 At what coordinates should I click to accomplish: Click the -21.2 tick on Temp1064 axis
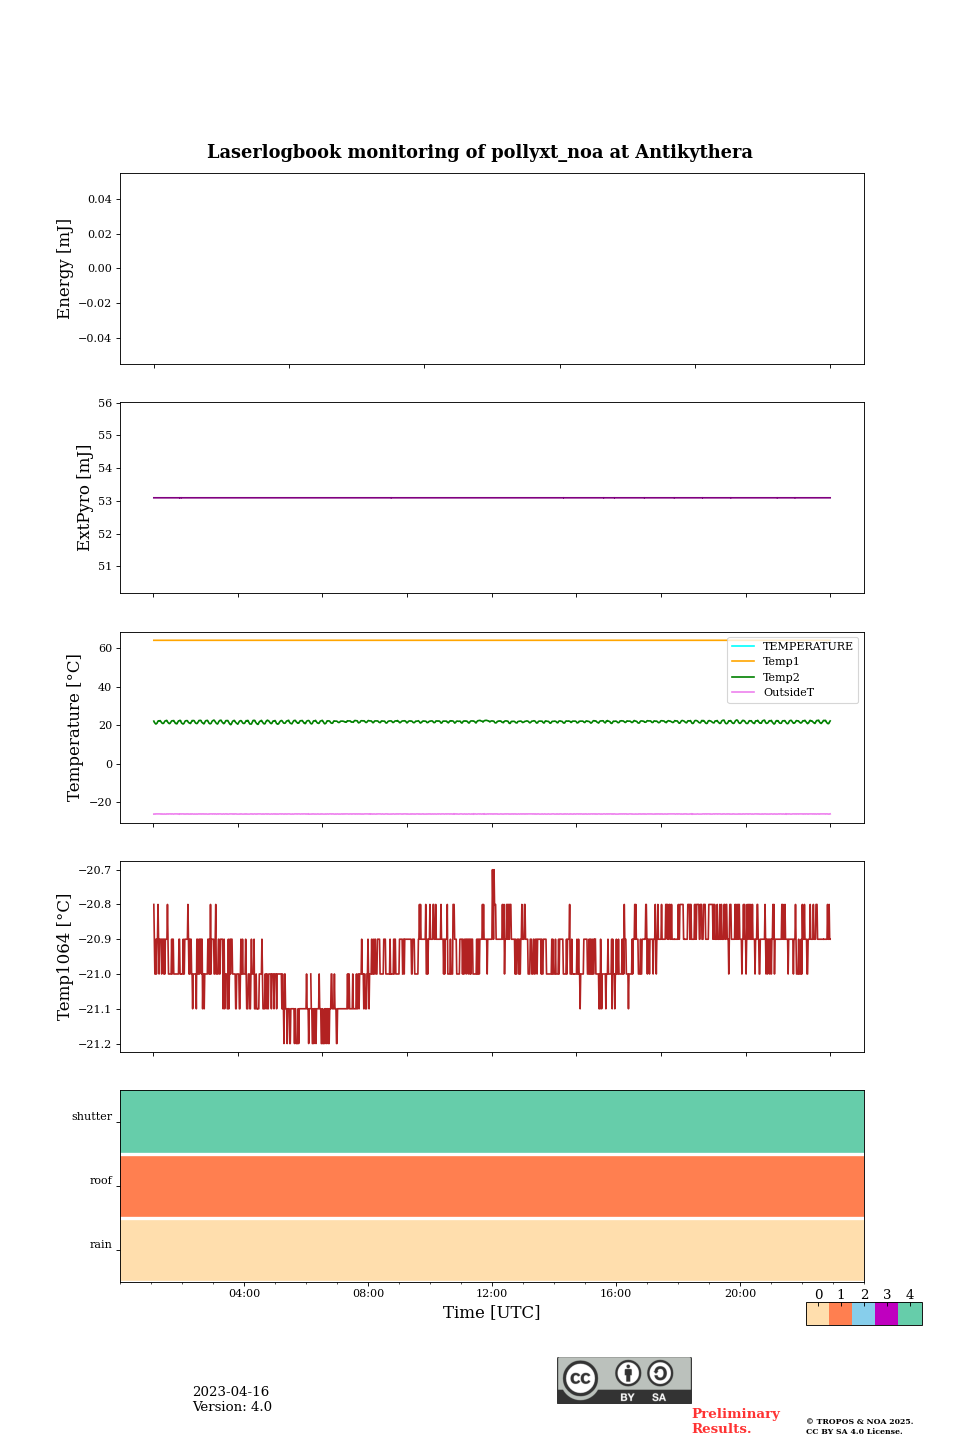(96, 1044)
